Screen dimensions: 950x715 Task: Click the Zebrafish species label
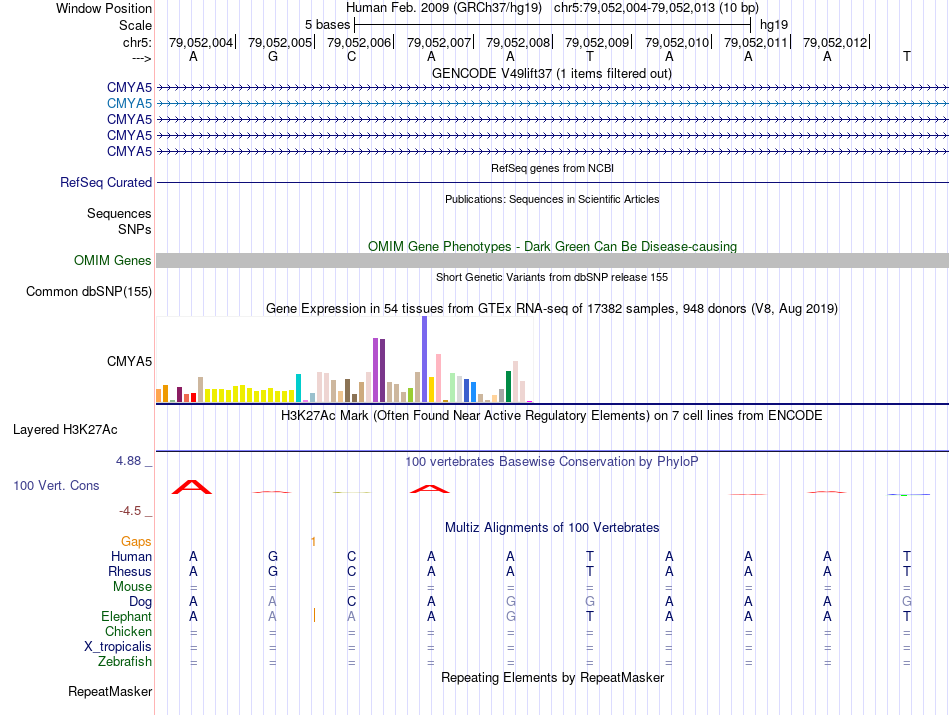(125, 662)
